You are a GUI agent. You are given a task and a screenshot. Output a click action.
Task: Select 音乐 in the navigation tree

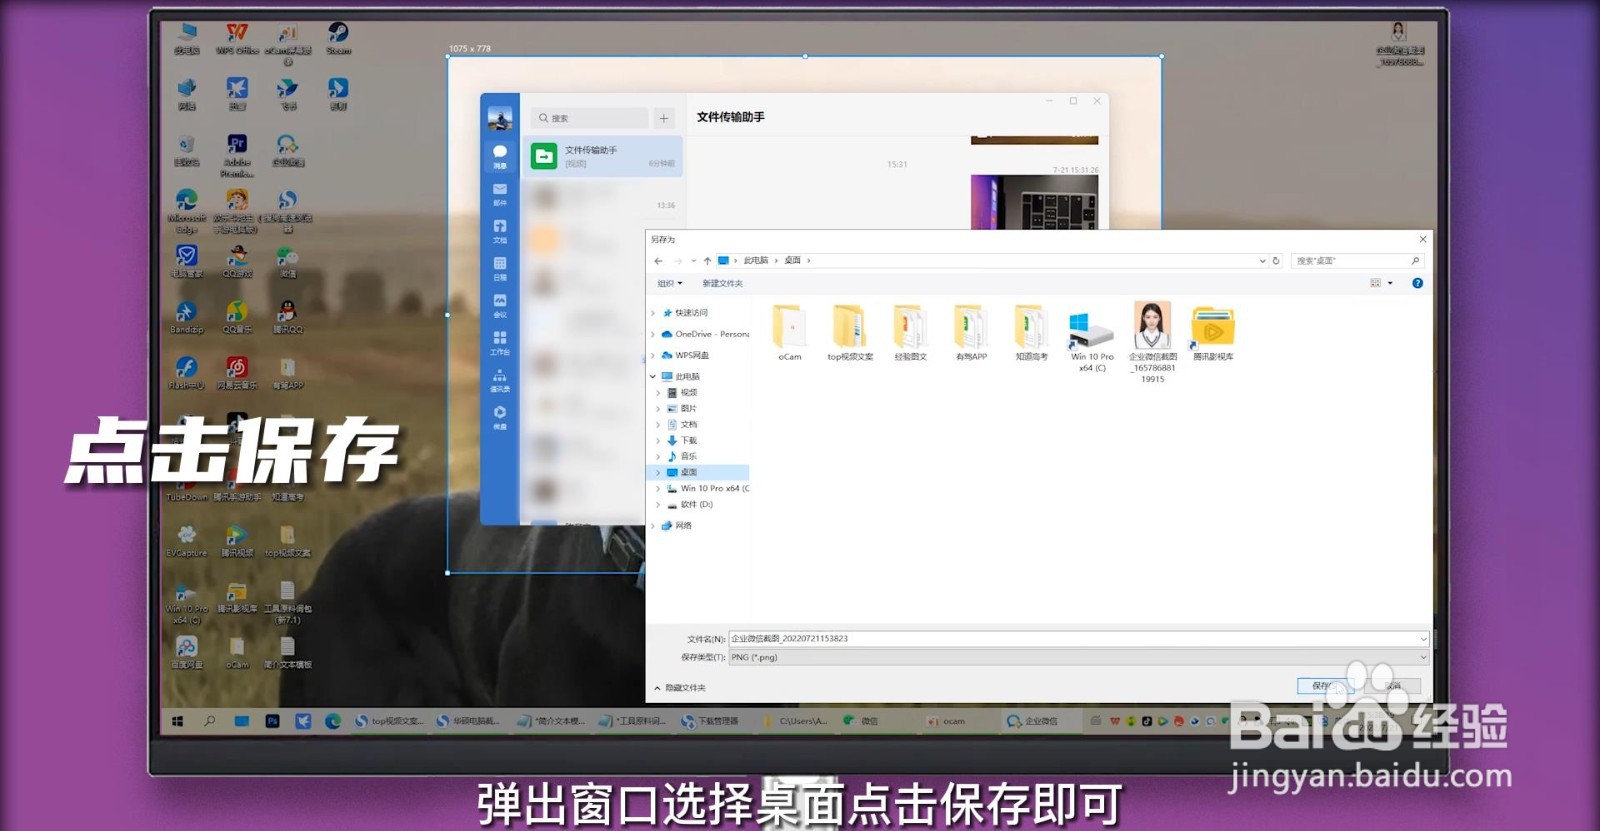point(688,456)
